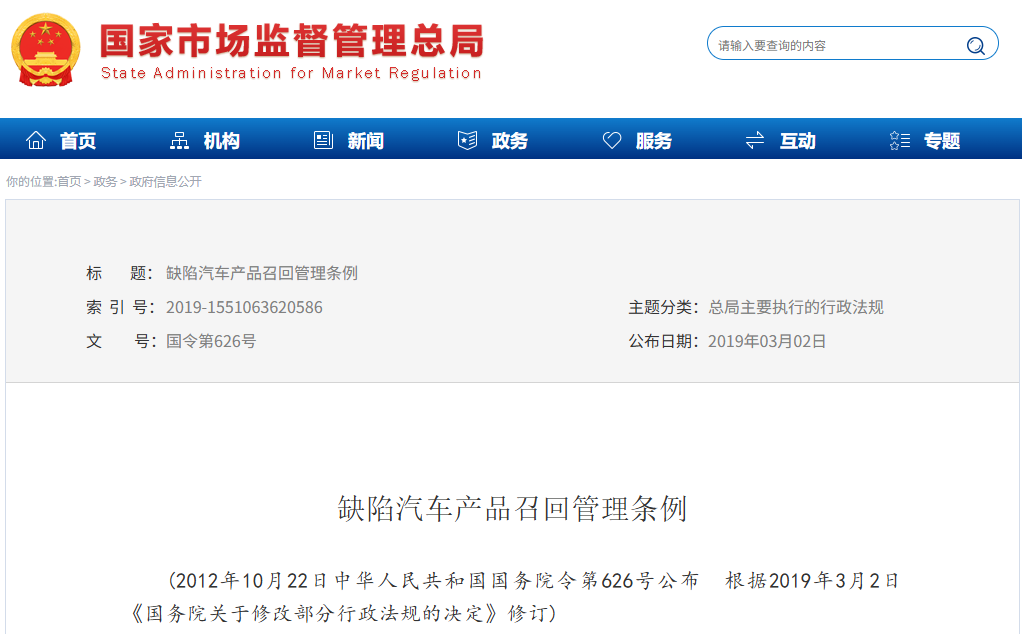The width and height of the screenshot is (1022, 634).
Task: Click the 首页 breadcrumb link
Action: click(x=69, y=182)
